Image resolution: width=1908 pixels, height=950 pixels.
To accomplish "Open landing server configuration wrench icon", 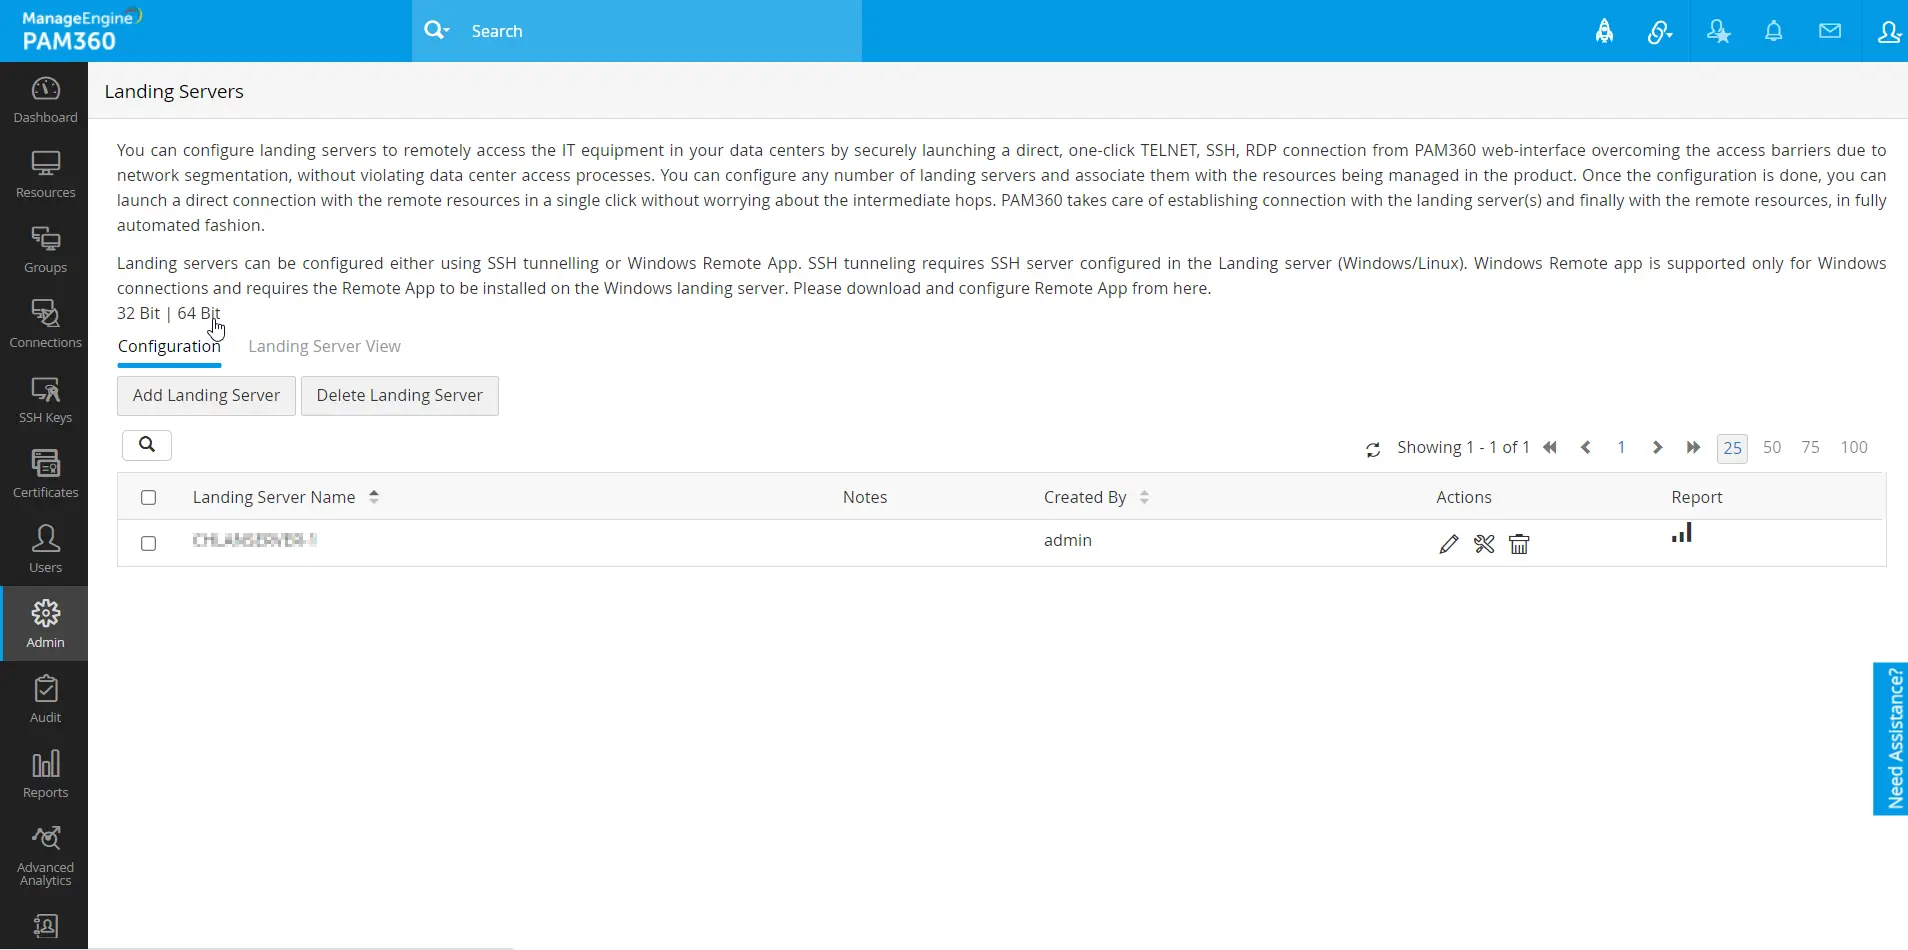I will point(1484,544).
